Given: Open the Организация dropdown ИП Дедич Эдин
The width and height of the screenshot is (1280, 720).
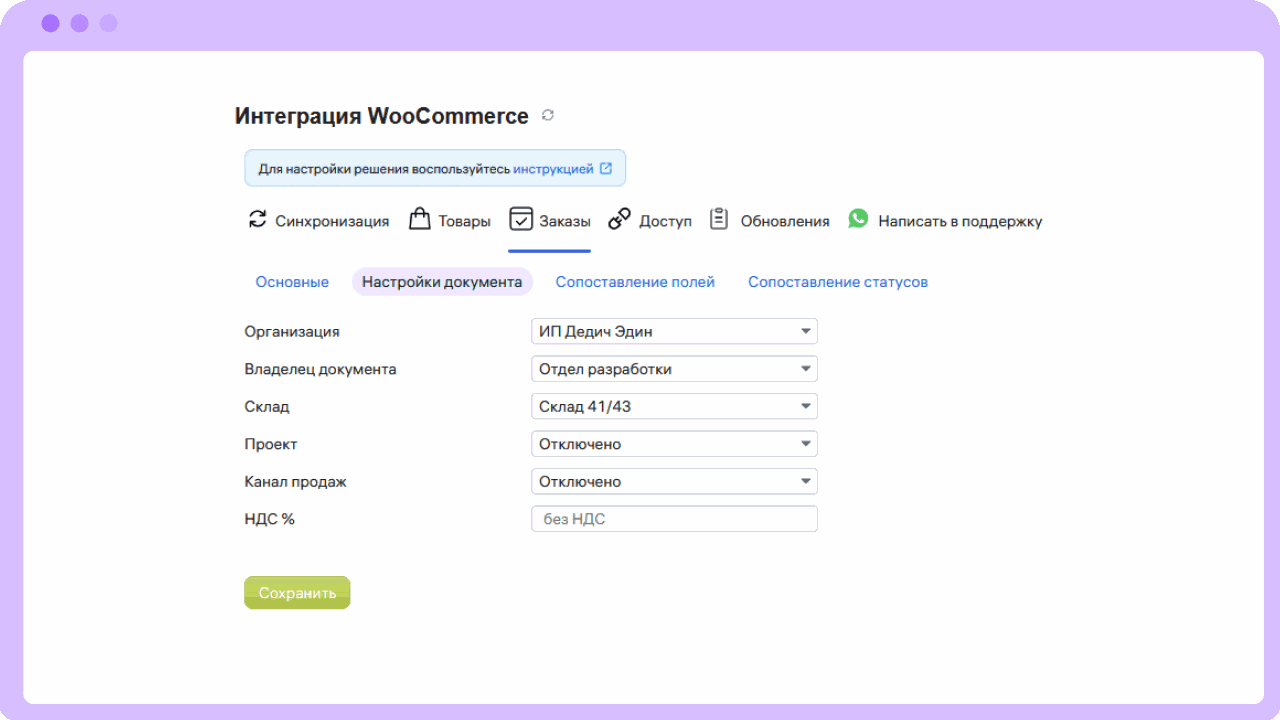Looking at the screenshot, I should click(x=674, y=331).
